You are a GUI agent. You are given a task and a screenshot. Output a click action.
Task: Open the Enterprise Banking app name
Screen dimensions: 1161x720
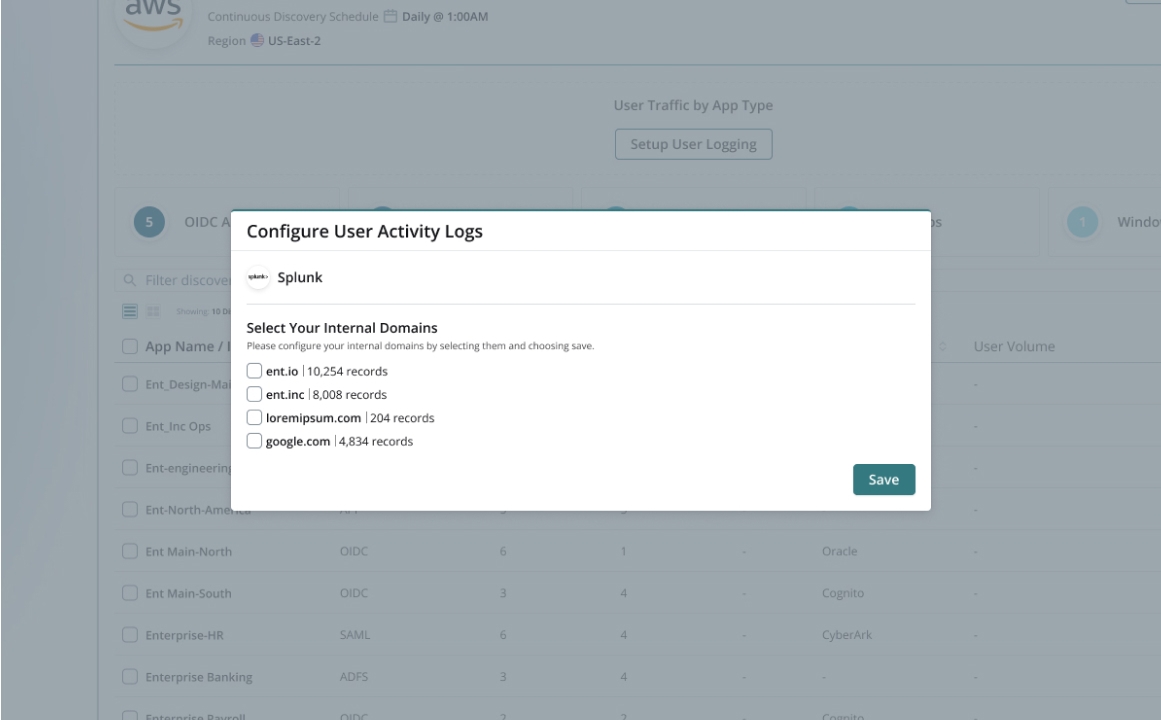coord(198,677)
